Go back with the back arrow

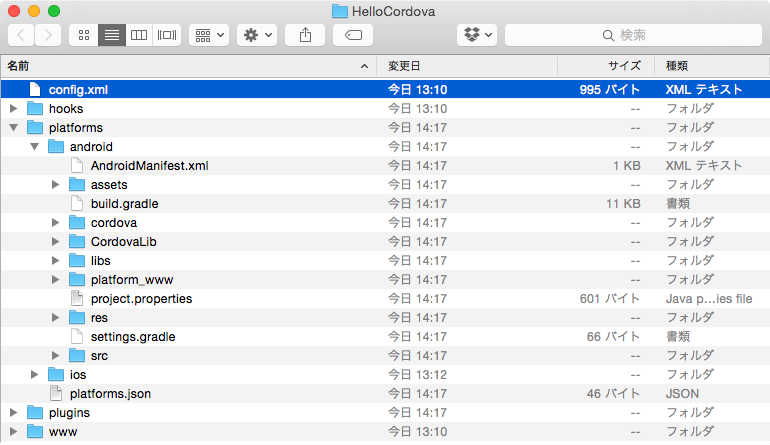coord(21,35)
